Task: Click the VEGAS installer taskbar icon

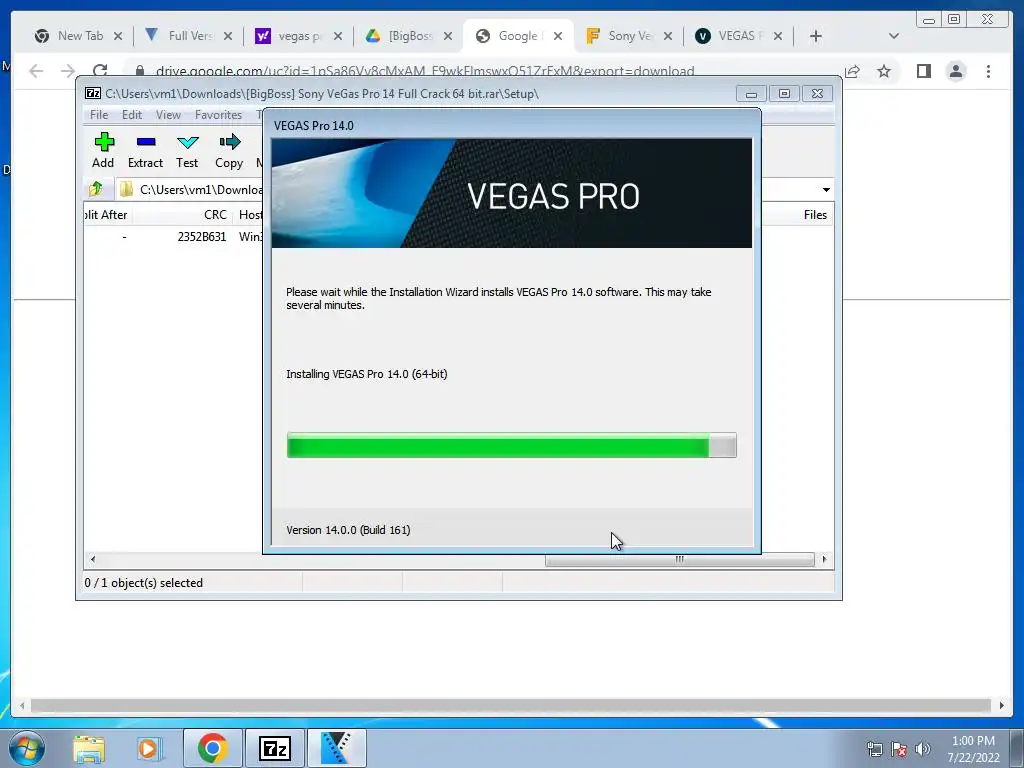Action: point(336,748)
